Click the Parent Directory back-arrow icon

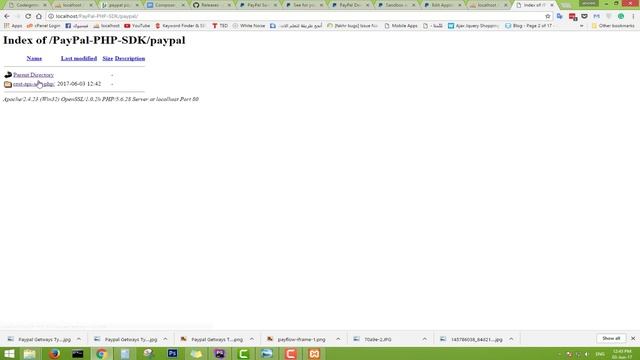(x=8, y=75)
